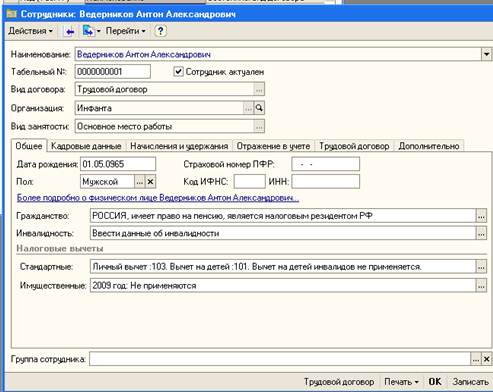Image resolution: width=493 pixels, height=392 pixels.
Task: Open help with the question mark icon
Action: [160, 31]
